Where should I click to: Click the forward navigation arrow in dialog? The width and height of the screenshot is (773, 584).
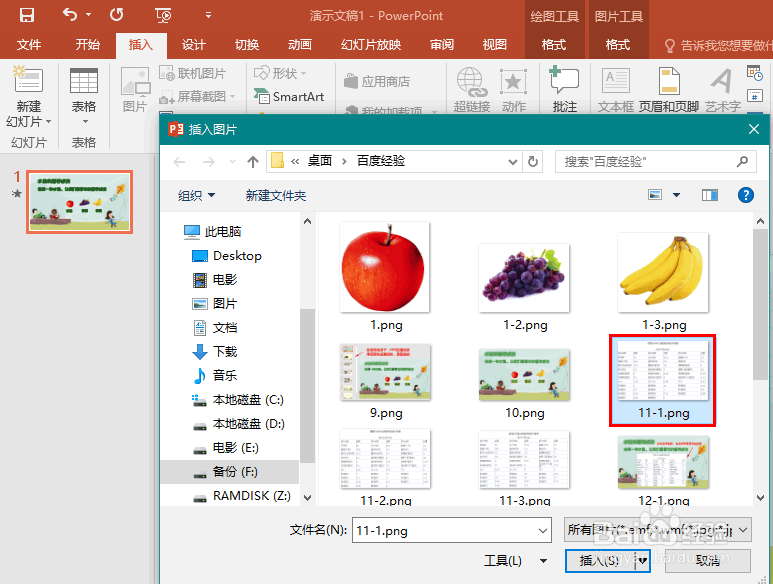coord(209,162)
